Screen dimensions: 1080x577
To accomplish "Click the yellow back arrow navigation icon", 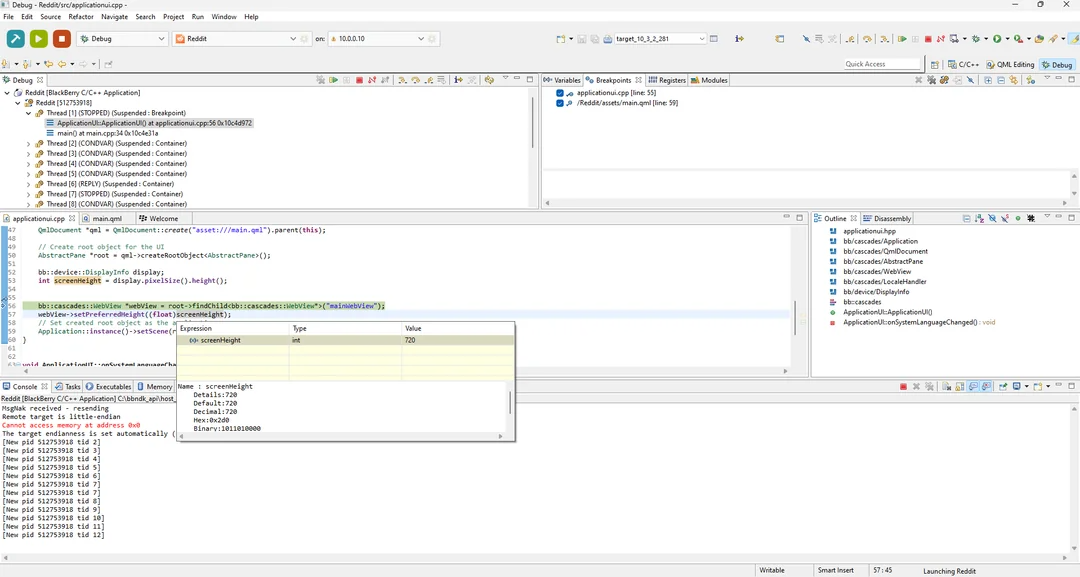I will (61, 64).
